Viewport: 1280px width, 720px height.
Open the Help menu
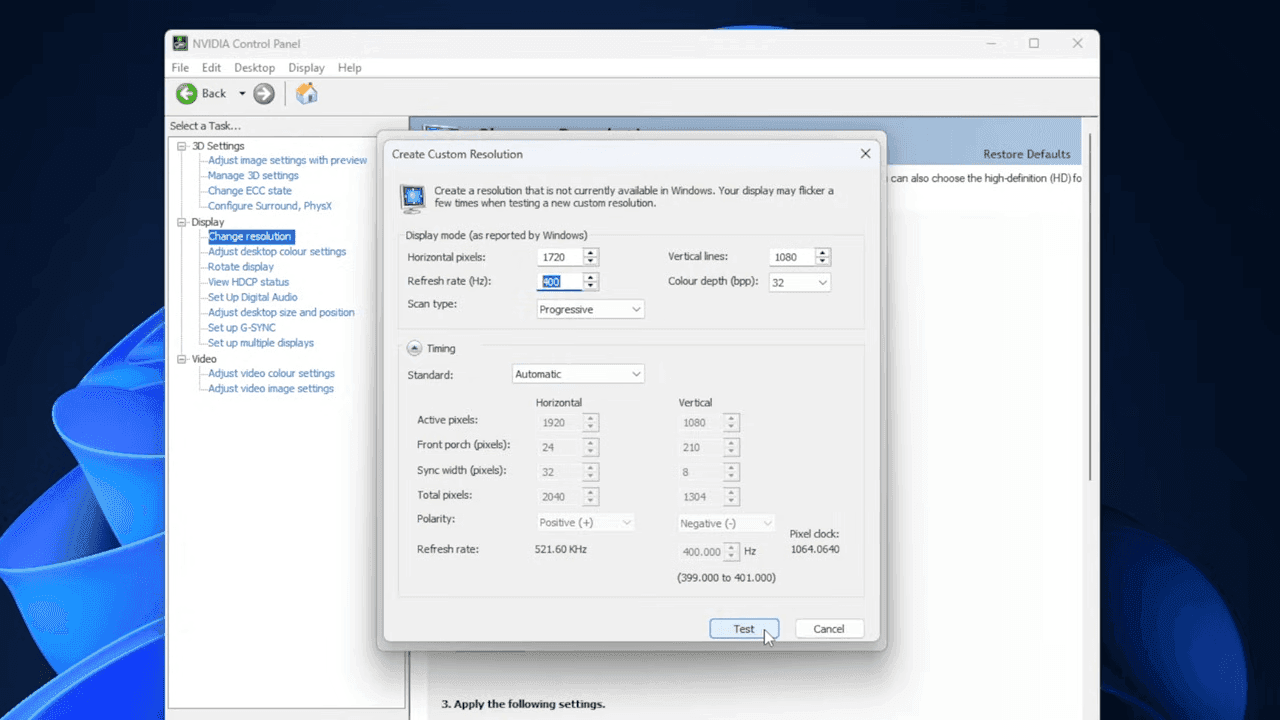tap(349, 68)
